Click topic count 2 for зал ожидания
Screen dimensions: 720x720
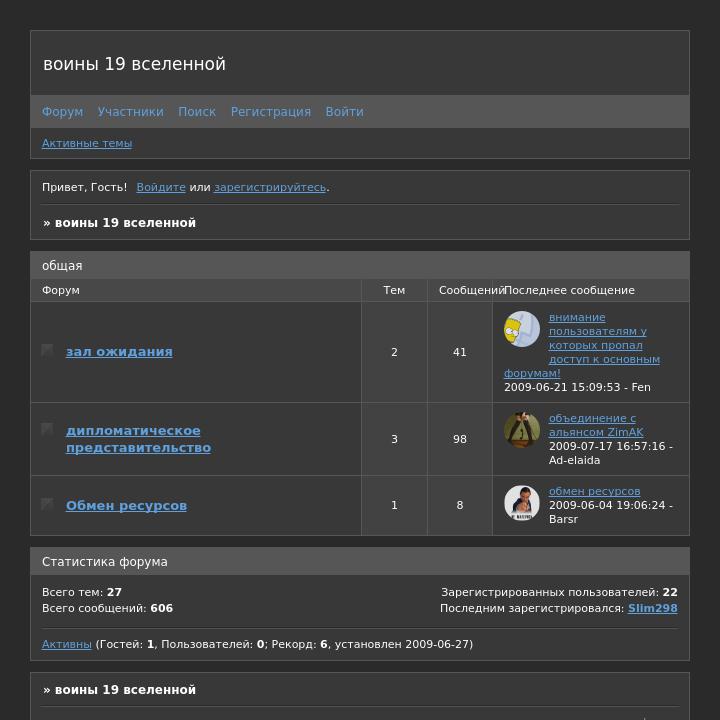pyautogui.click(x=394, y=352)
